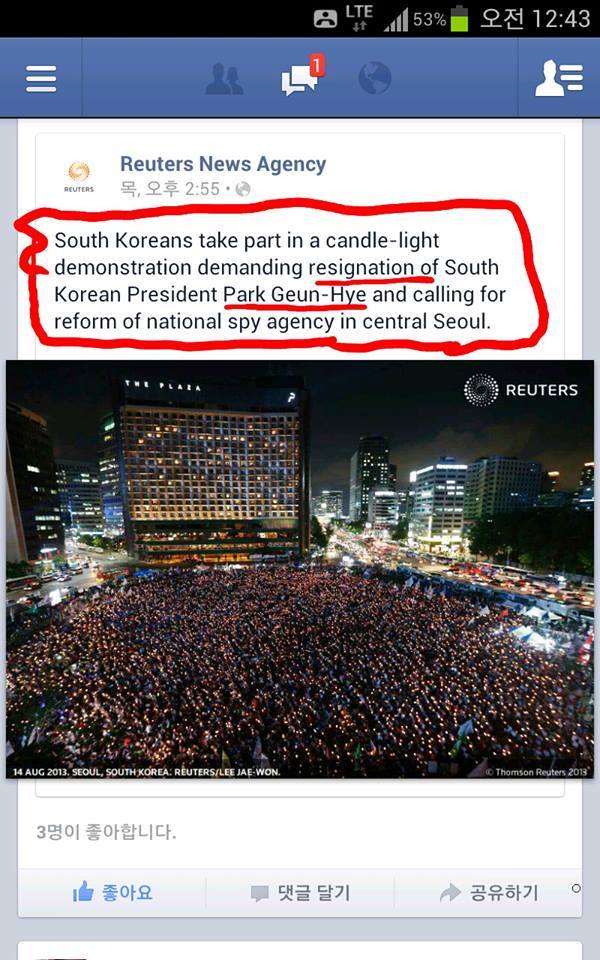Image resolution: width=600 pixels, height=960 pixels.
Task: Tap the LTE signal indicator
Action: click(359, 17)
